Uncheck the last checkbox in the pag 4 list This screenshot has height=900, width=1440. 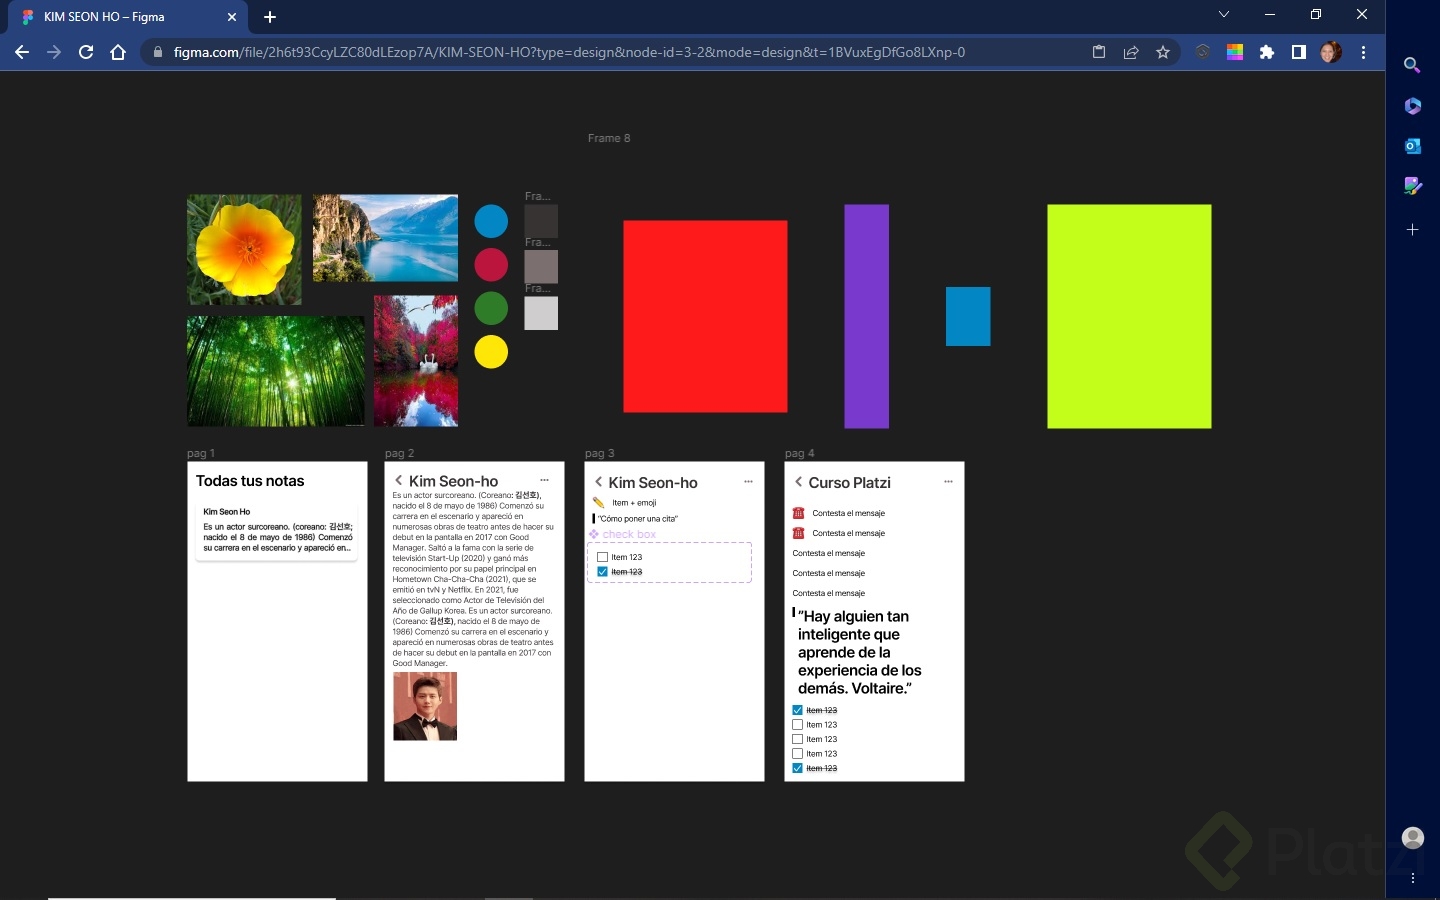(797, 768)
